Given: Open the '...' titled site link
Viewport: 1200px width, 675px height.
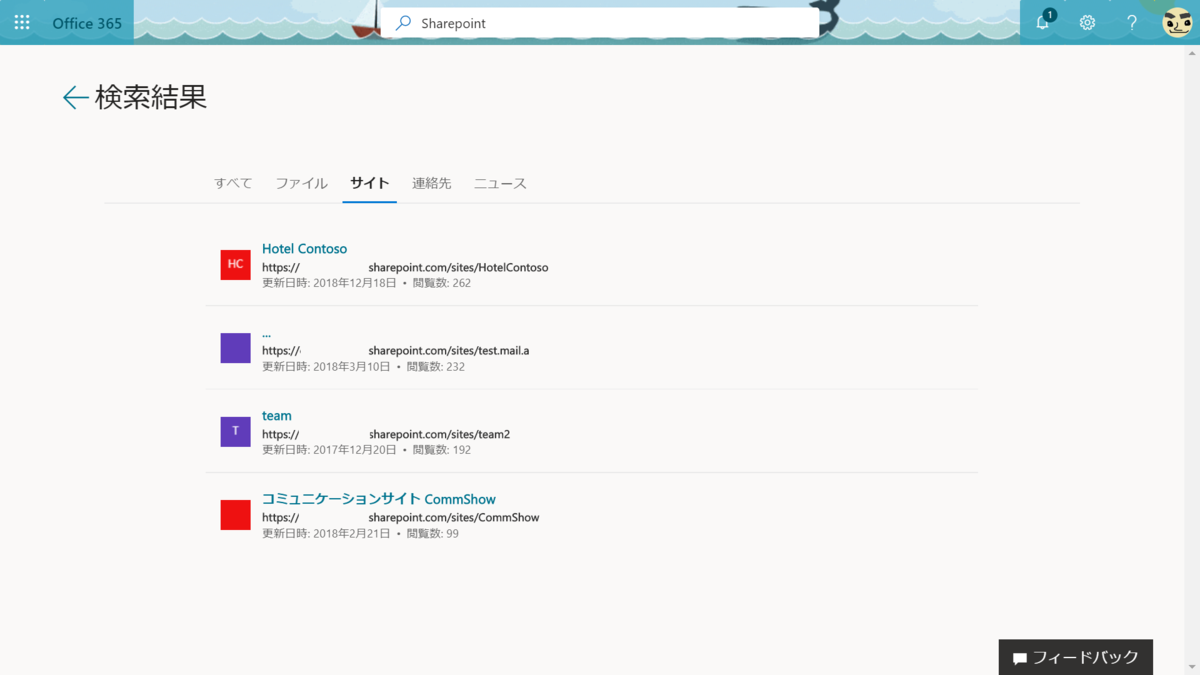Looking at the screenshot, I should tap(266, 333).
